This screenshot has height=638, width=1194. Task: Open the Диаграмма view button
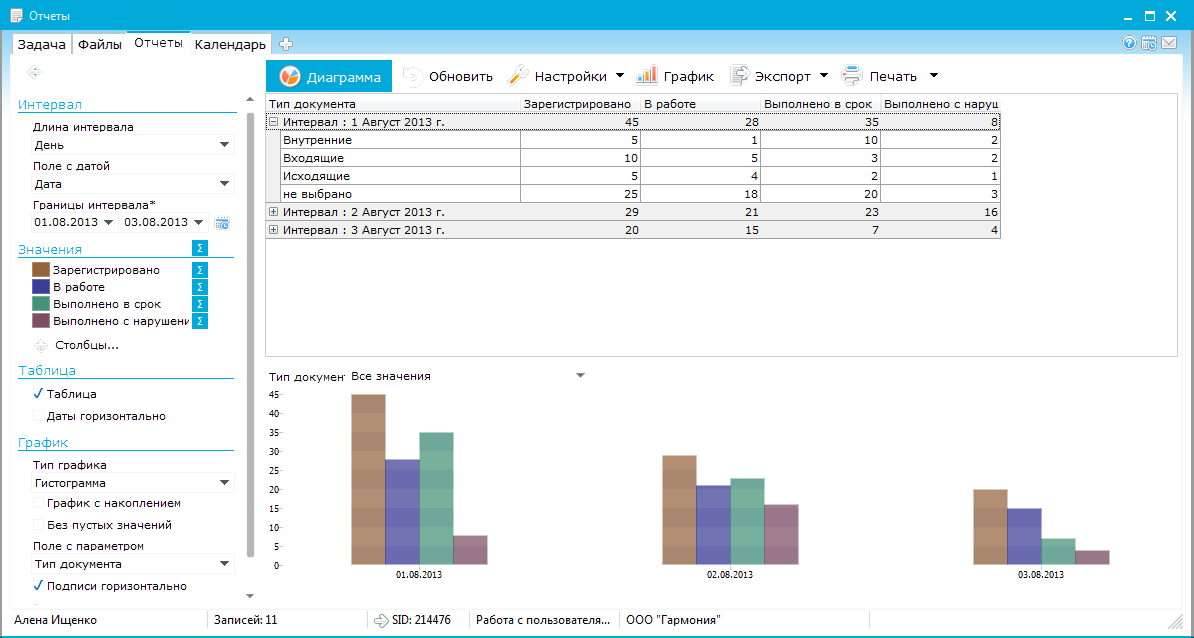click(329, 76)
